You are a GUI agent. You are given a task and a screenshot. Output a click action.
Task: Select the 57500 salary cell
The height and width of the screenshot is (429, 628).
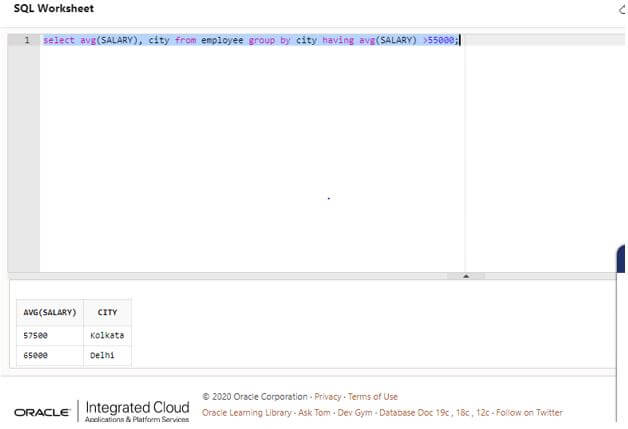(x=50, y=335)
